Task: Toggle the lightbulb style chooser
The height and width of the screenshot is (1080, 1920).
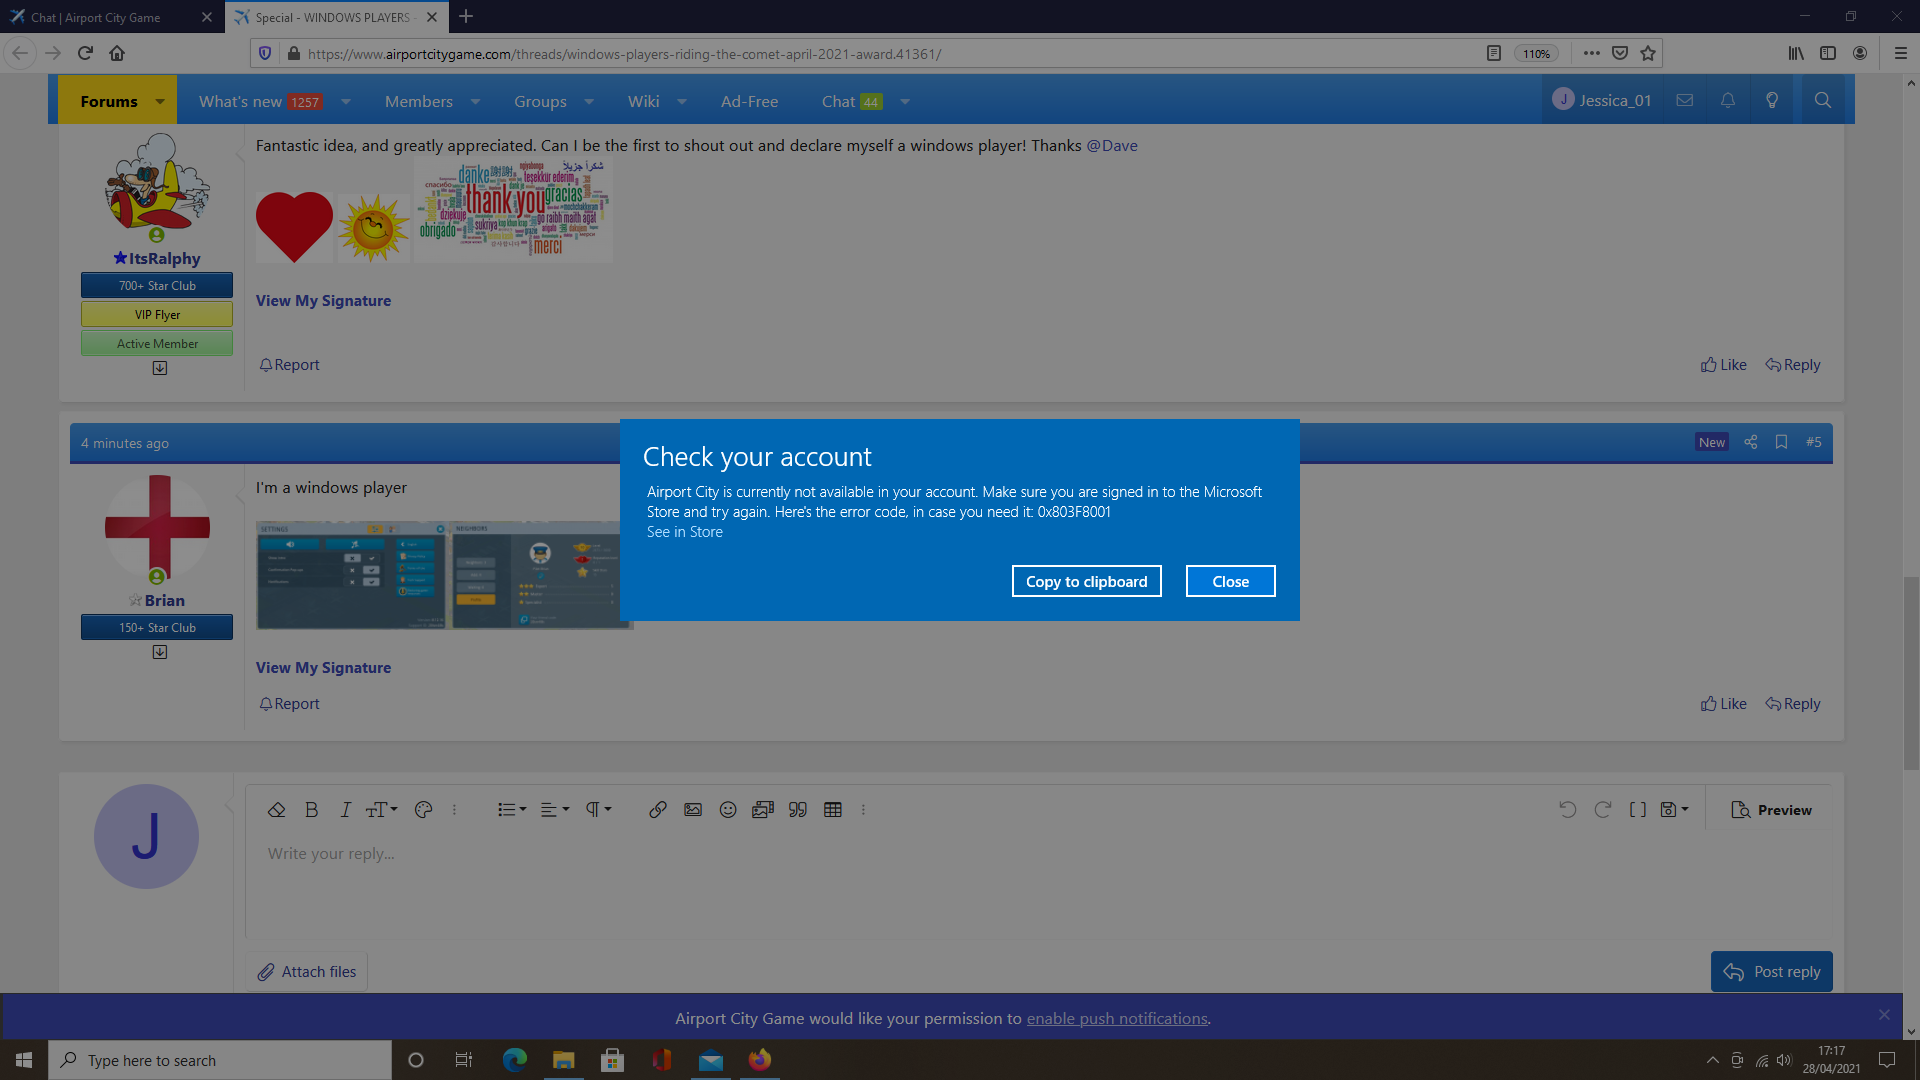Action: (x=1772, y=100)
